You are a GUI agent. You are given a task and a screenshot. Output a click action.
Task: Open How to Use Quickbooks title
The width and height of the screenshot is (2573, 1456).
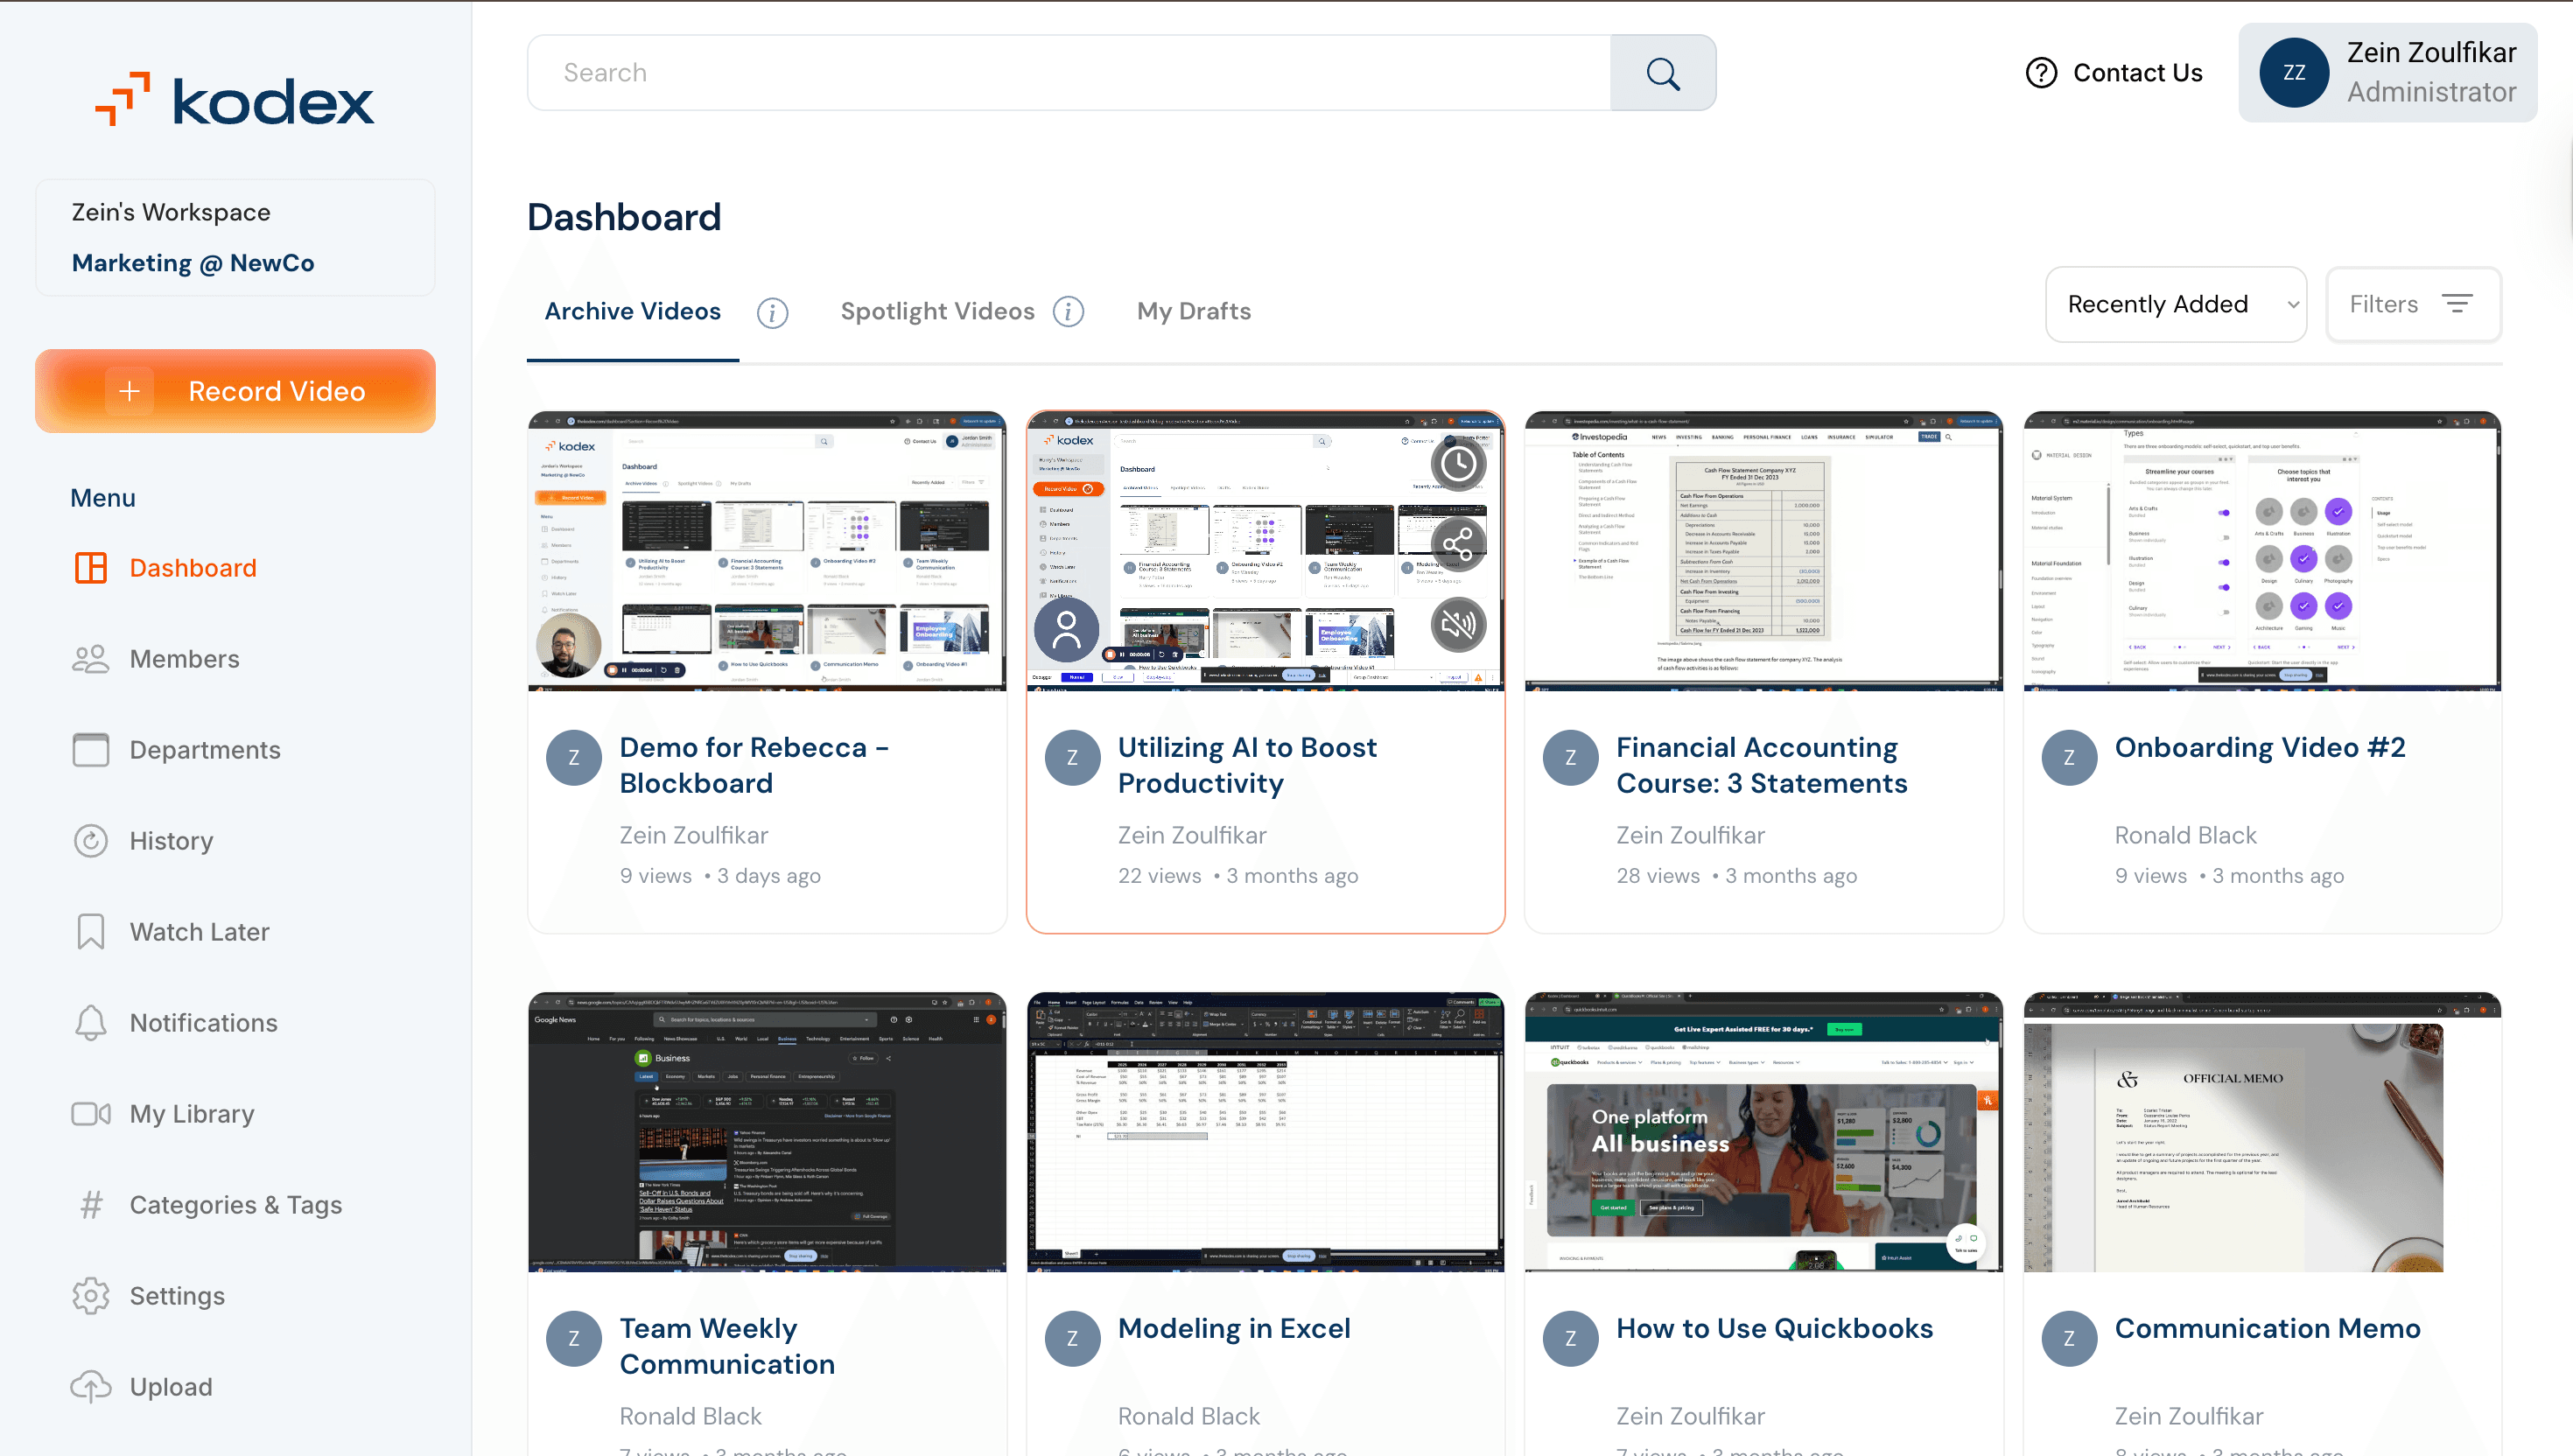[1774, 1328]
